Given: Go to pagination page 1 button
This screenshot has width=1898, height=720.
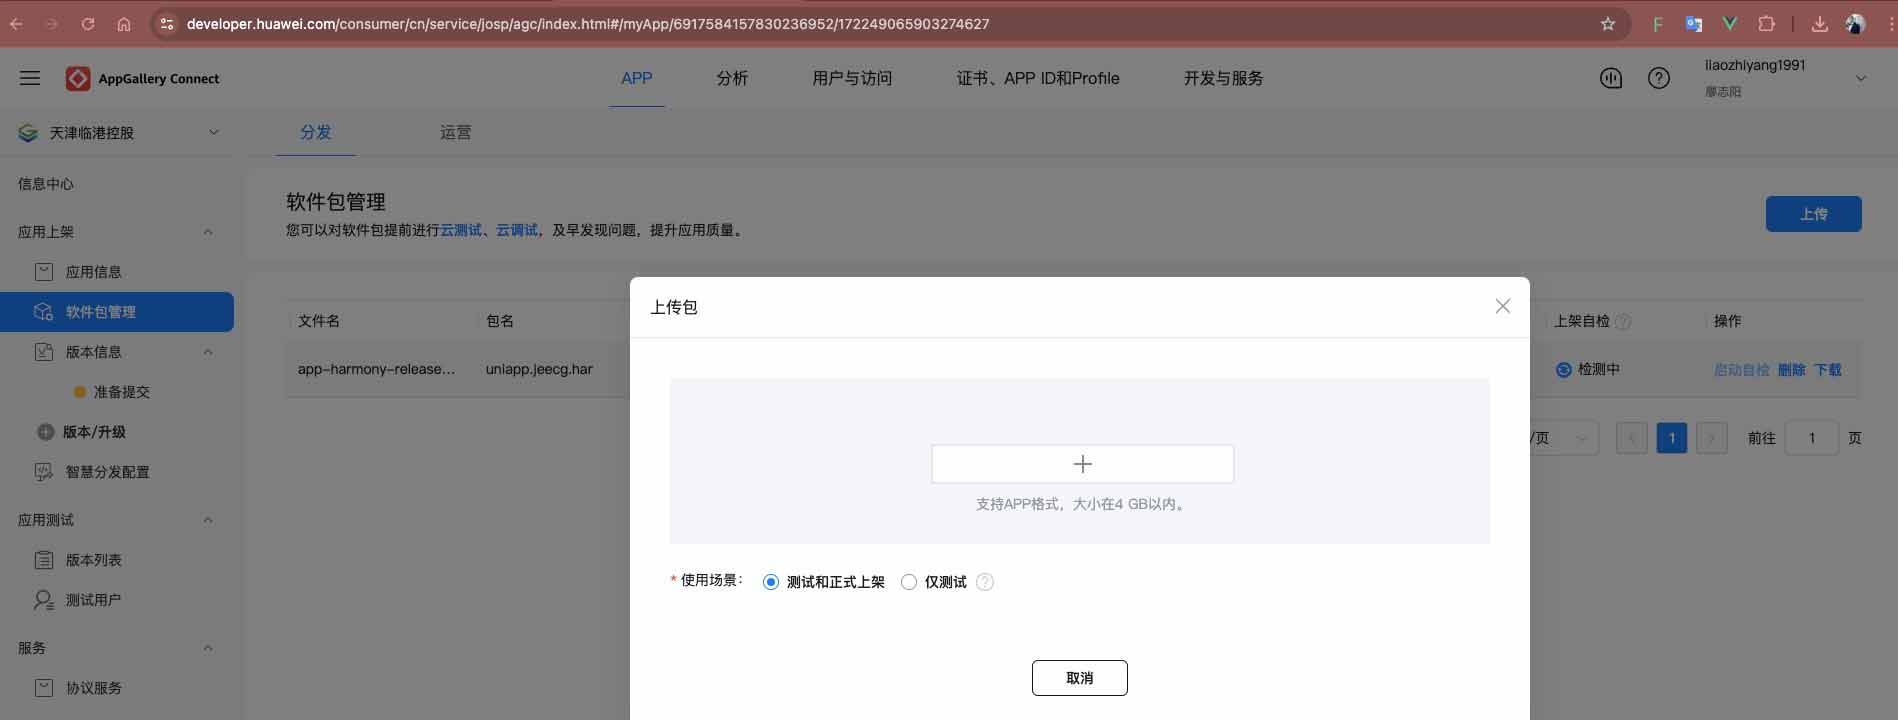Looking at the screenshot, I should point(1672,438).
